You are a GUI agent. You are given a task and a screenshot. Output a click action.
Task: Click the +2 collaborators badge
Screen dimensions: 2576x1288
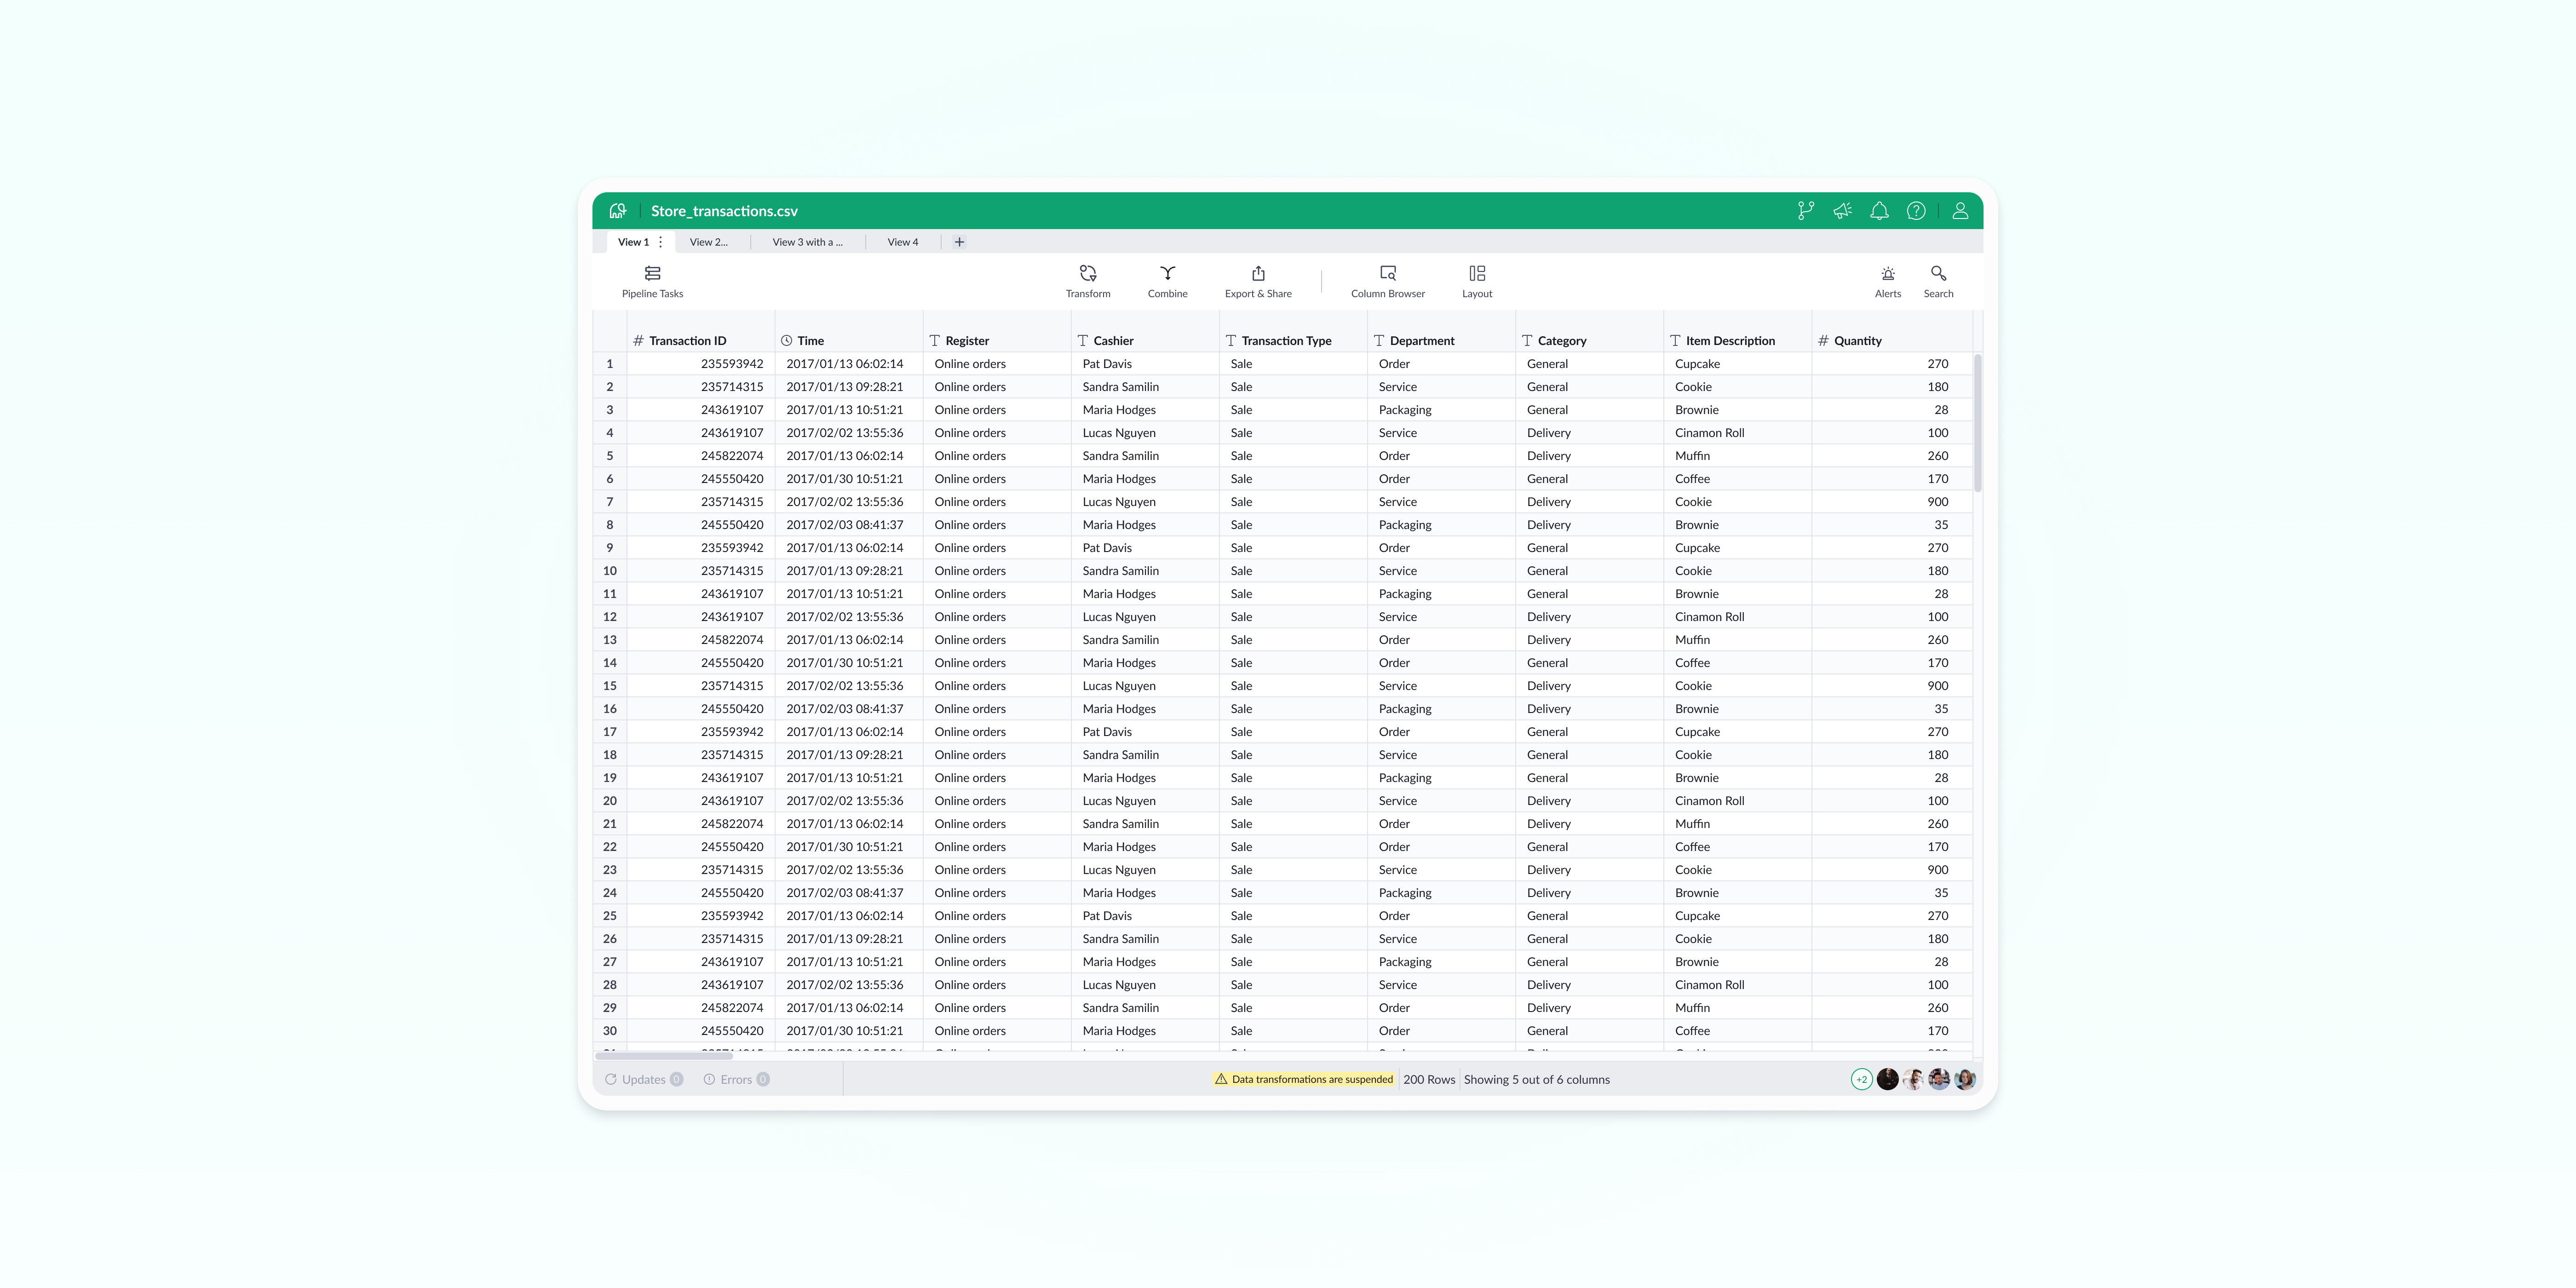[1861, 1080]
